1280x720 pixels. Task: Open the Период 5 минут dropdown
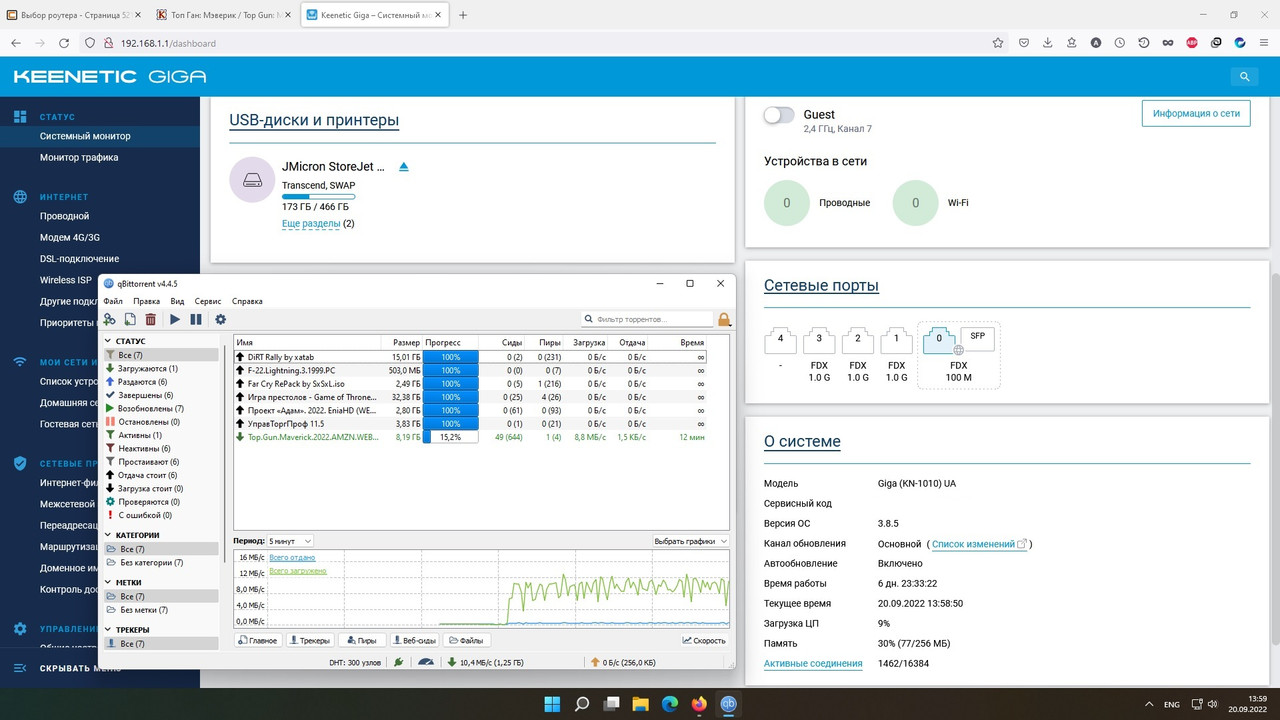[x=290, y=541]
